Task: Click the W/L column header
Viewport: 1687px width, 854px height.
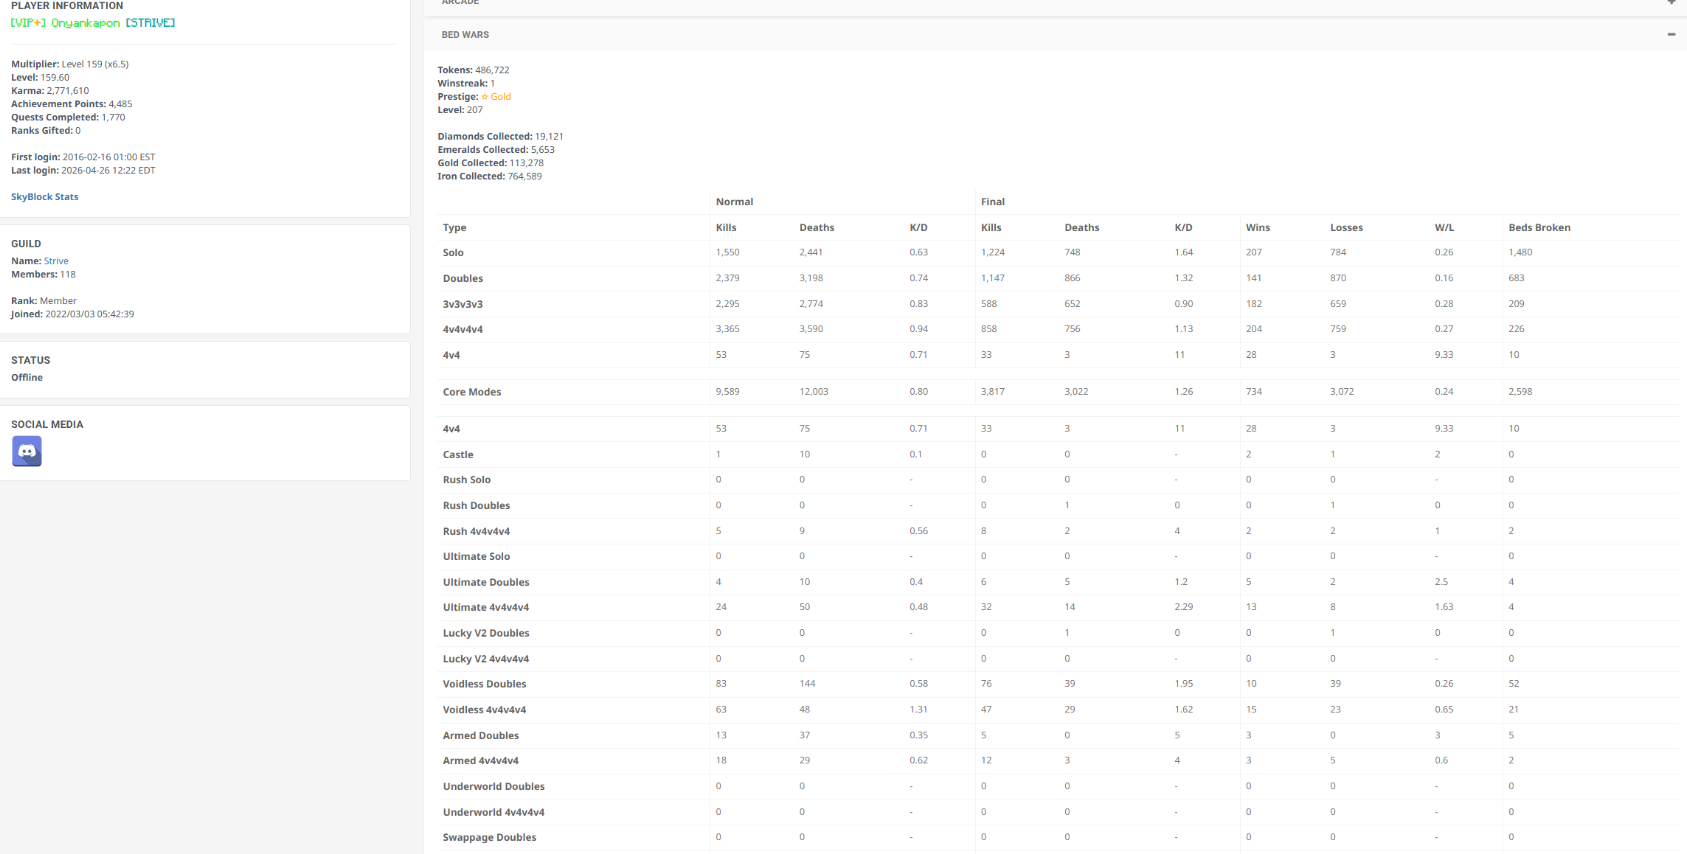Action: tap(1445, 228)
